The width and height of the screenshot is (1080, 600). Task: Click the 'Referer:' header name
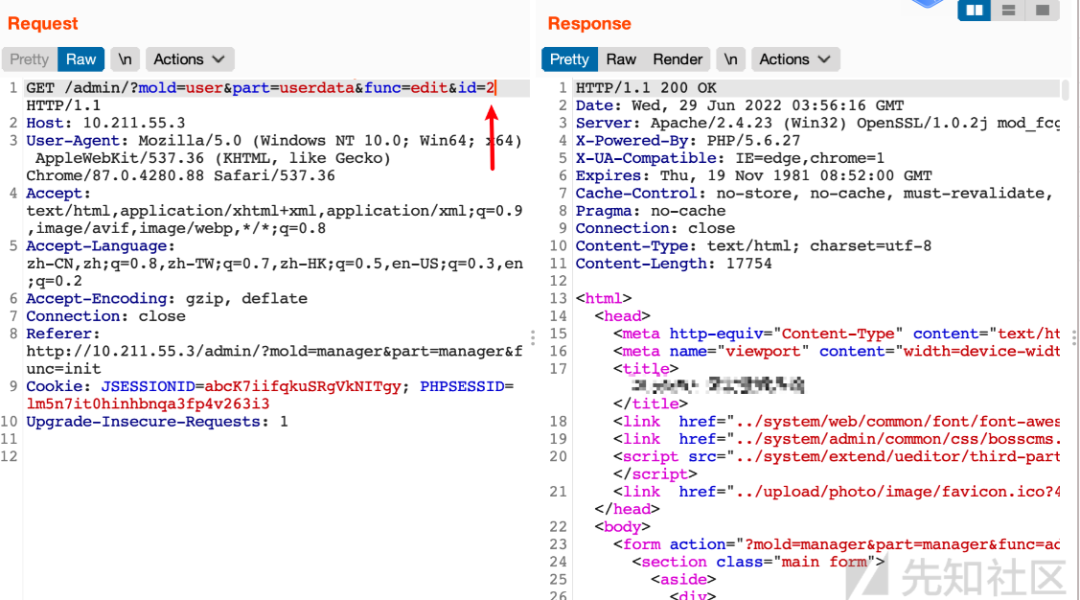click(x=63, y=333)
